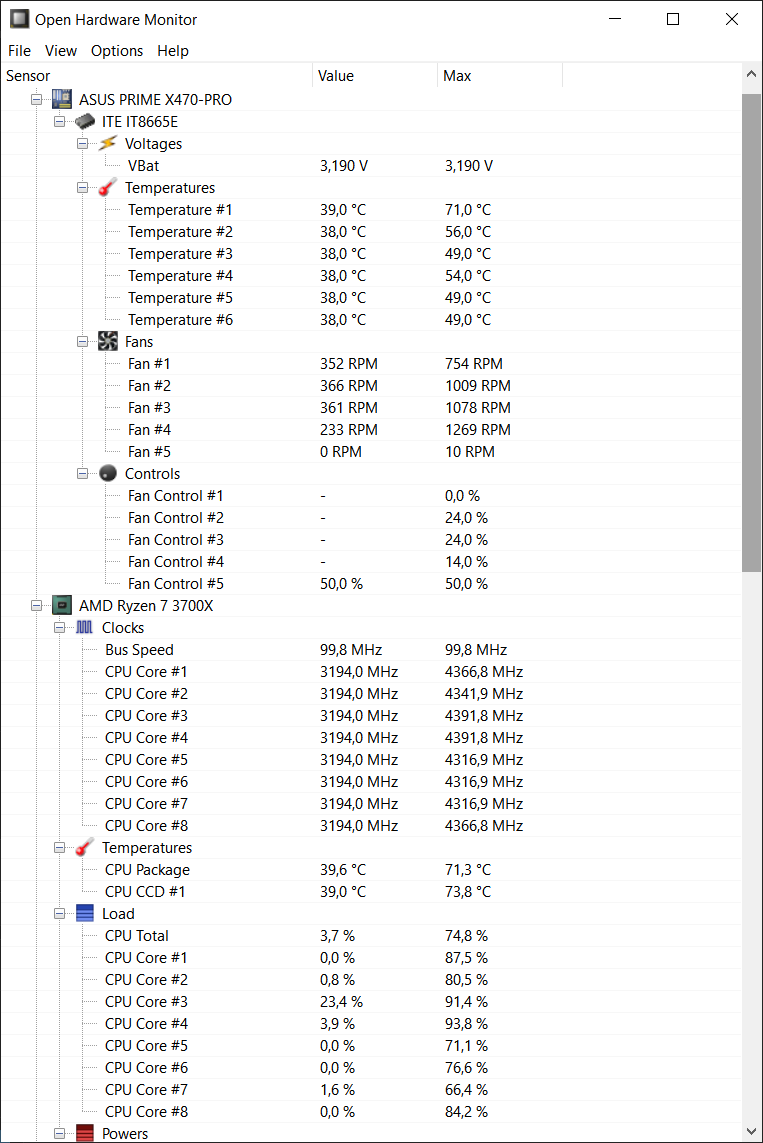Open the File menu
This screenshot has height=1143, width=763.
coord(20,50)
